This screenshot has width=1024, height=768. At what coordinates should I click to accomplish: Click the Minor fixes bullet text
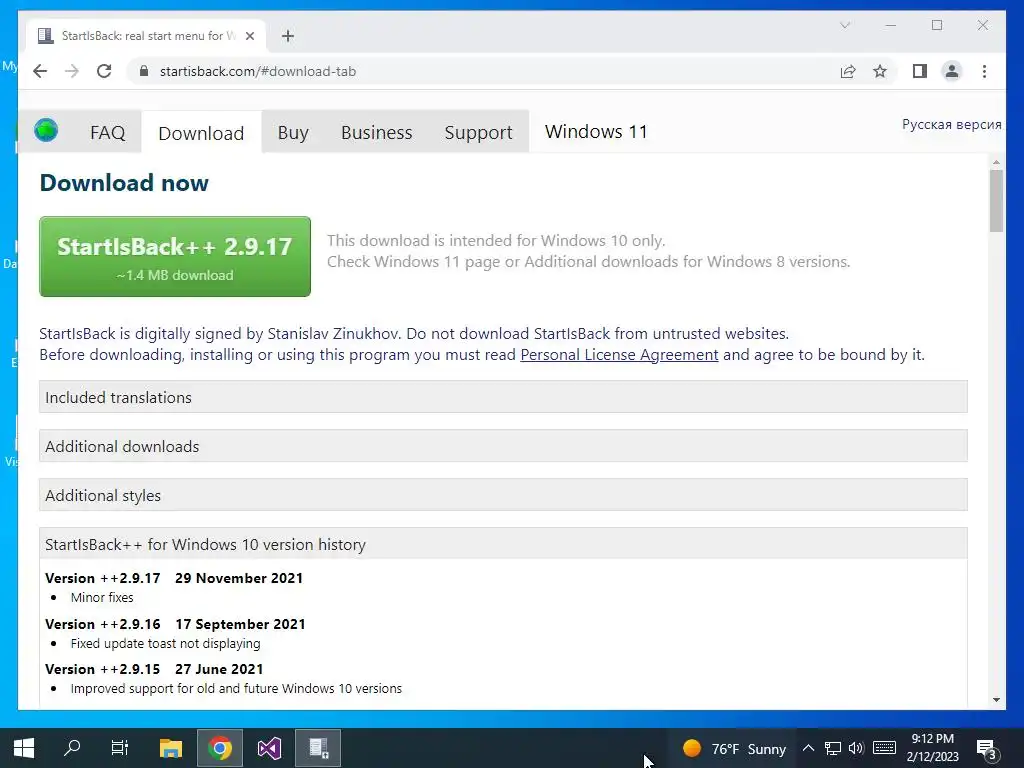pos(102,598)
